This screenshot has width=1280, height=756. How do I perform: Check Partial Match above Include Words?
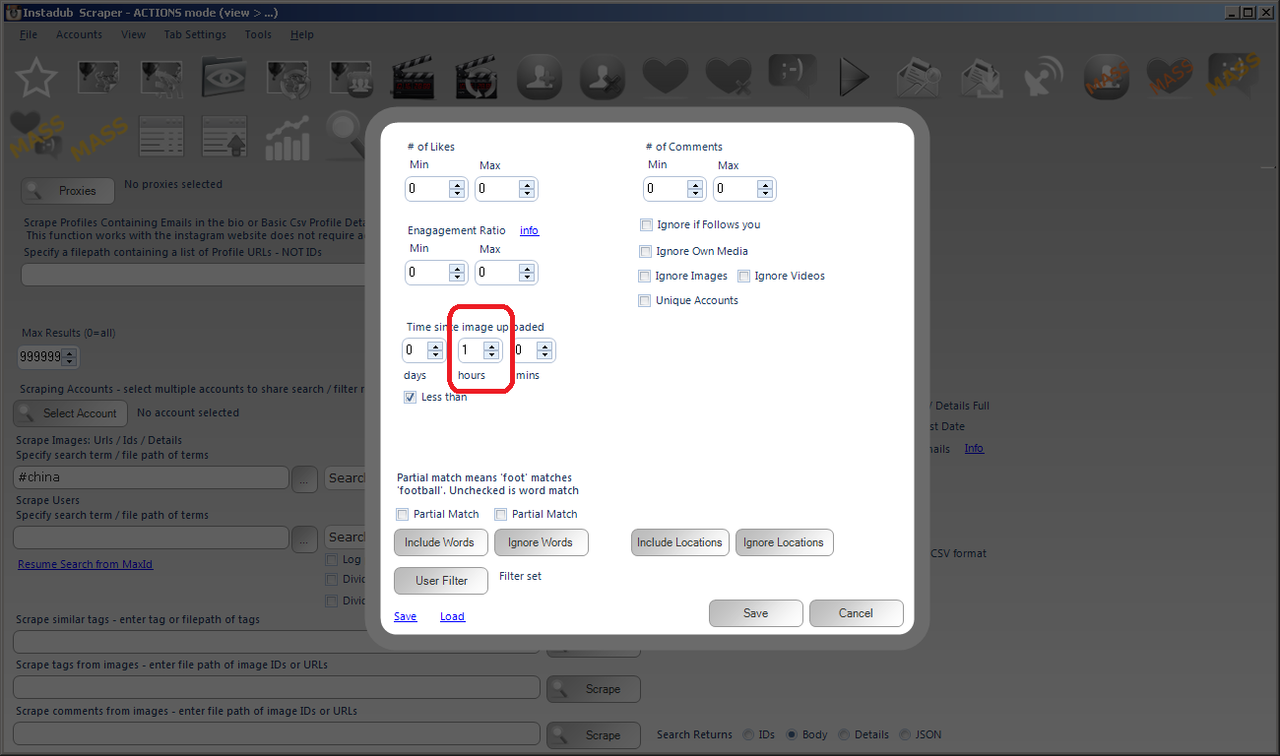pos(402,515)
